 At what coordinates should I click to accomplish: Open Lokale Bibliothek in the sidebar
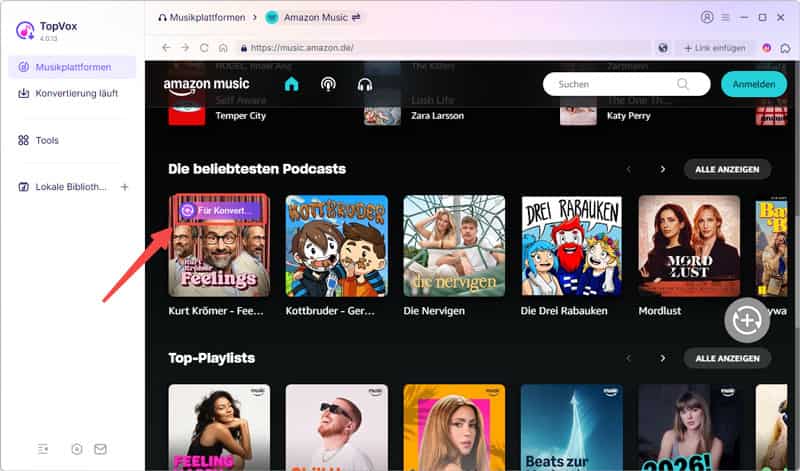coord(62,187)
